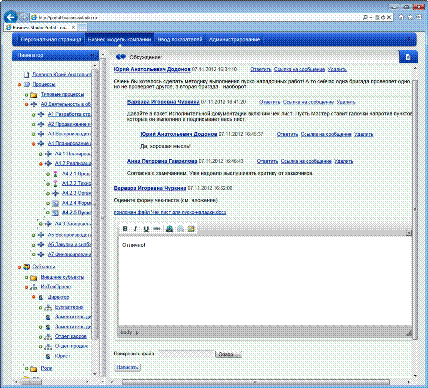
Task: Click Ссылка на сообщение on Варвара Чуркина's reply
Action: [x=308, y=102]
